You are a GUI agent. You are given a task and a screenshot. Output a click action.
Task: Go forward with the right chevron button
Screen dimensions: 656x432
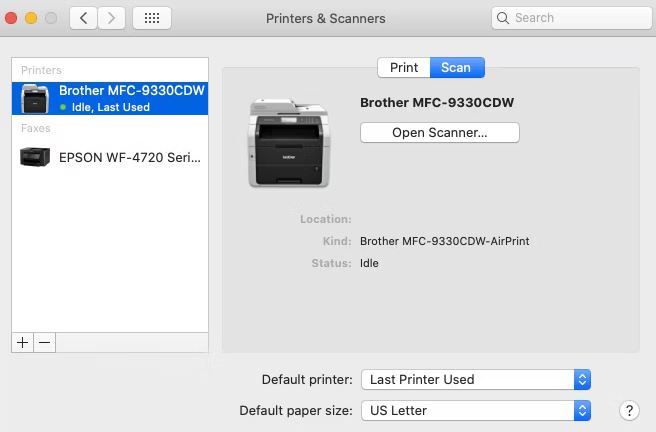(111, 18)
